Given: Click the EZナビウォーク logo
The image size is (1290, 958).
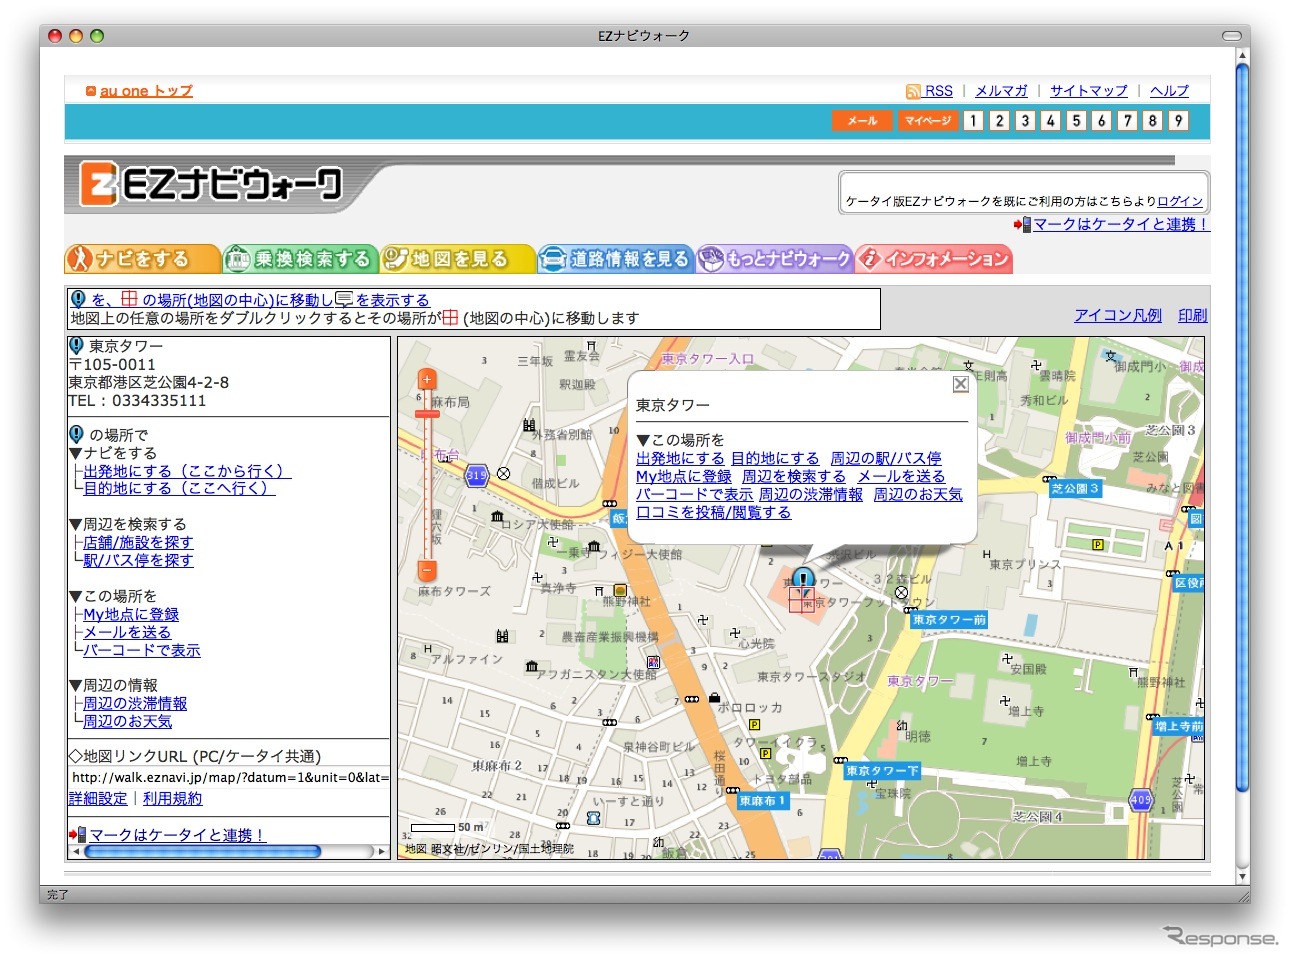Looking at the screenshot, I should click(211, 184).
